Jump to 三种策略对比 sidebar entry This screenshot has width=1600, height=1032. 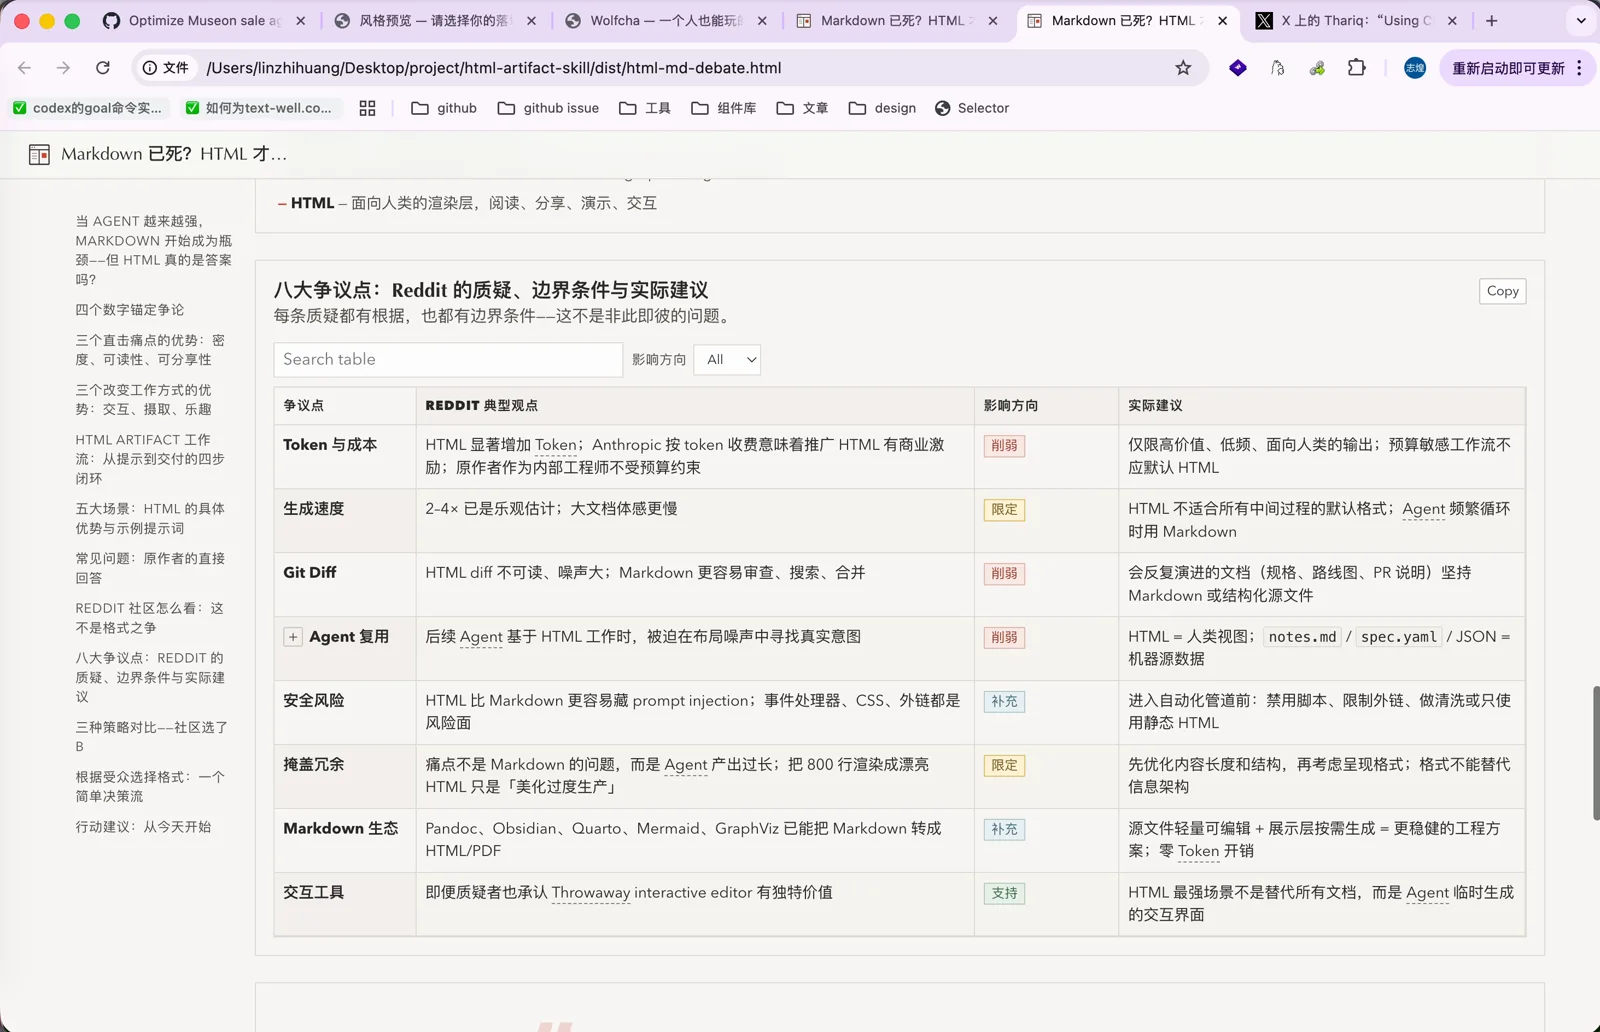(x=152, y=737)
